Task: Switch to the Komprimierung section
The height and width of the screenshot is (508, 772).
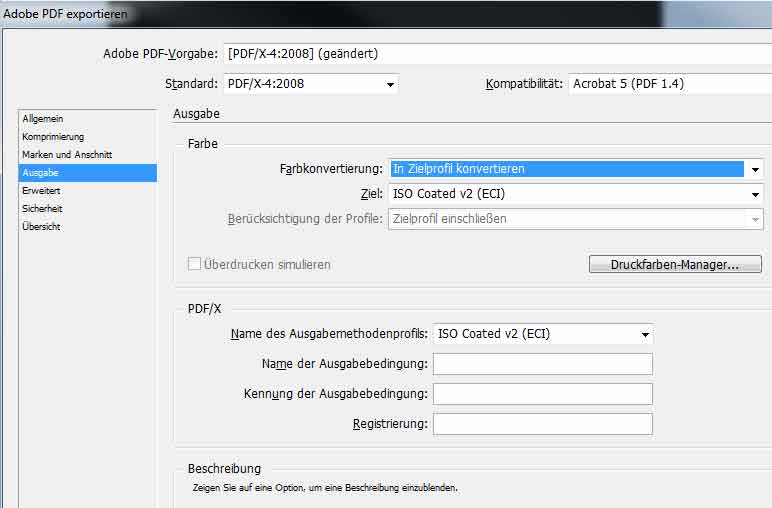Action: (88, 137)
